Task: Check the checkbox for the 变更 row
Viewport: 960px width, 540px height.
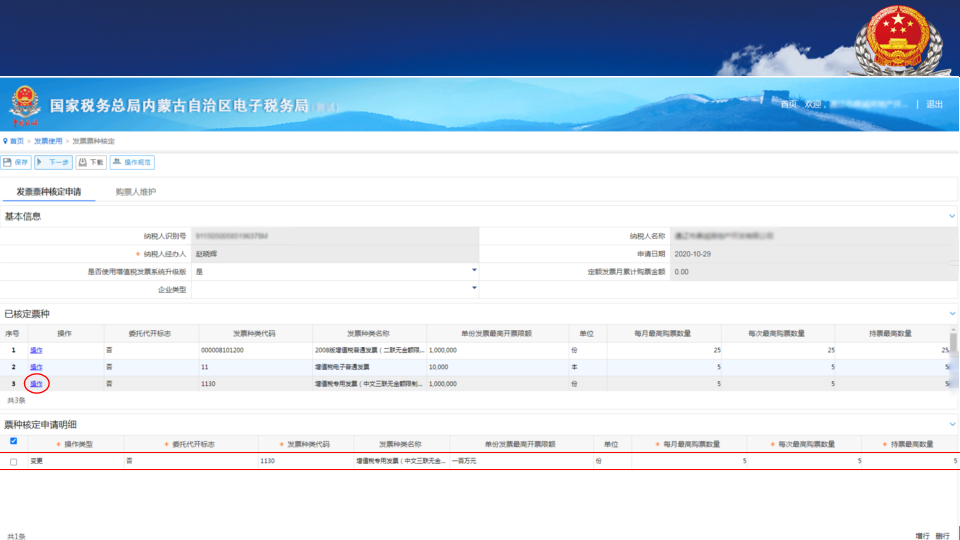Action: coord(13,462)
